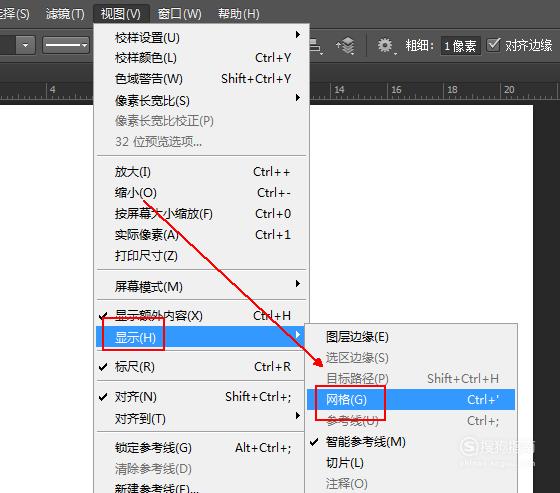The height and width of the screenshot is (493, 560).
Task: Choose 按屏幕大小缩放(F)
Action: click(x=201, y=214)
